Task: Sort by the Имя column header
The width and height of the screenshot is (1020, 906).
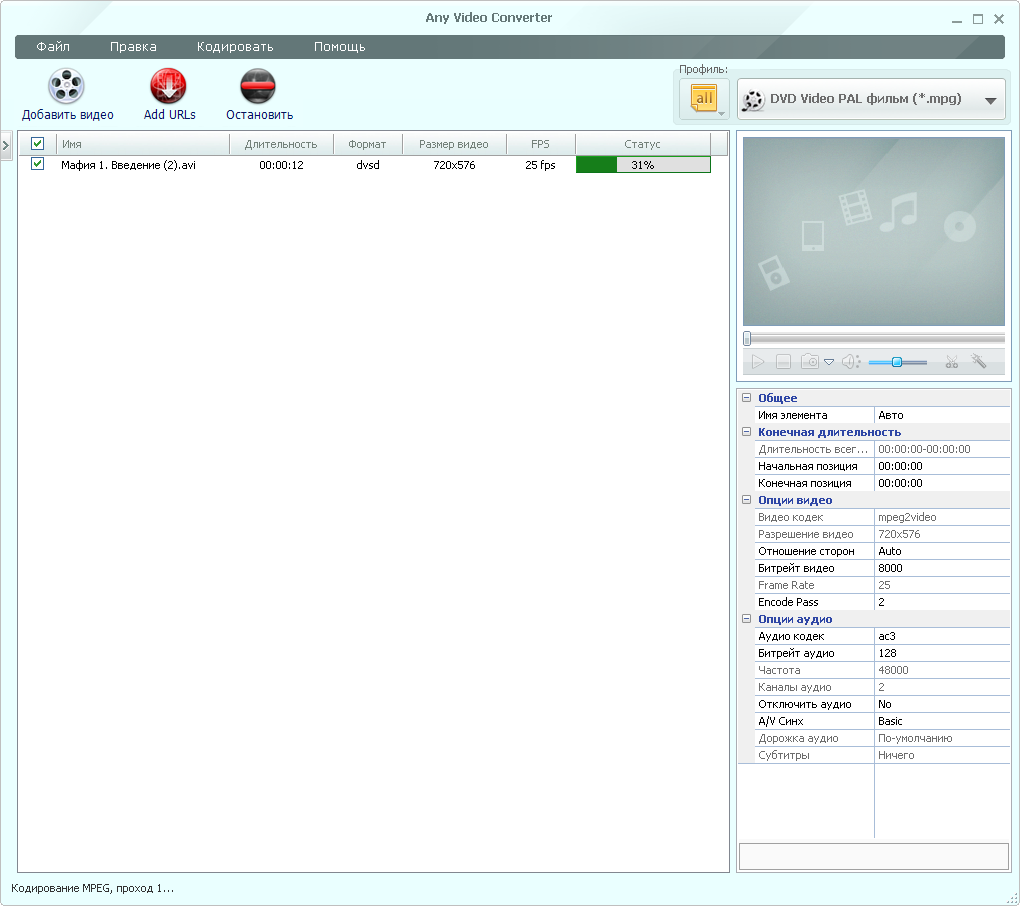Action: (143, 144)
